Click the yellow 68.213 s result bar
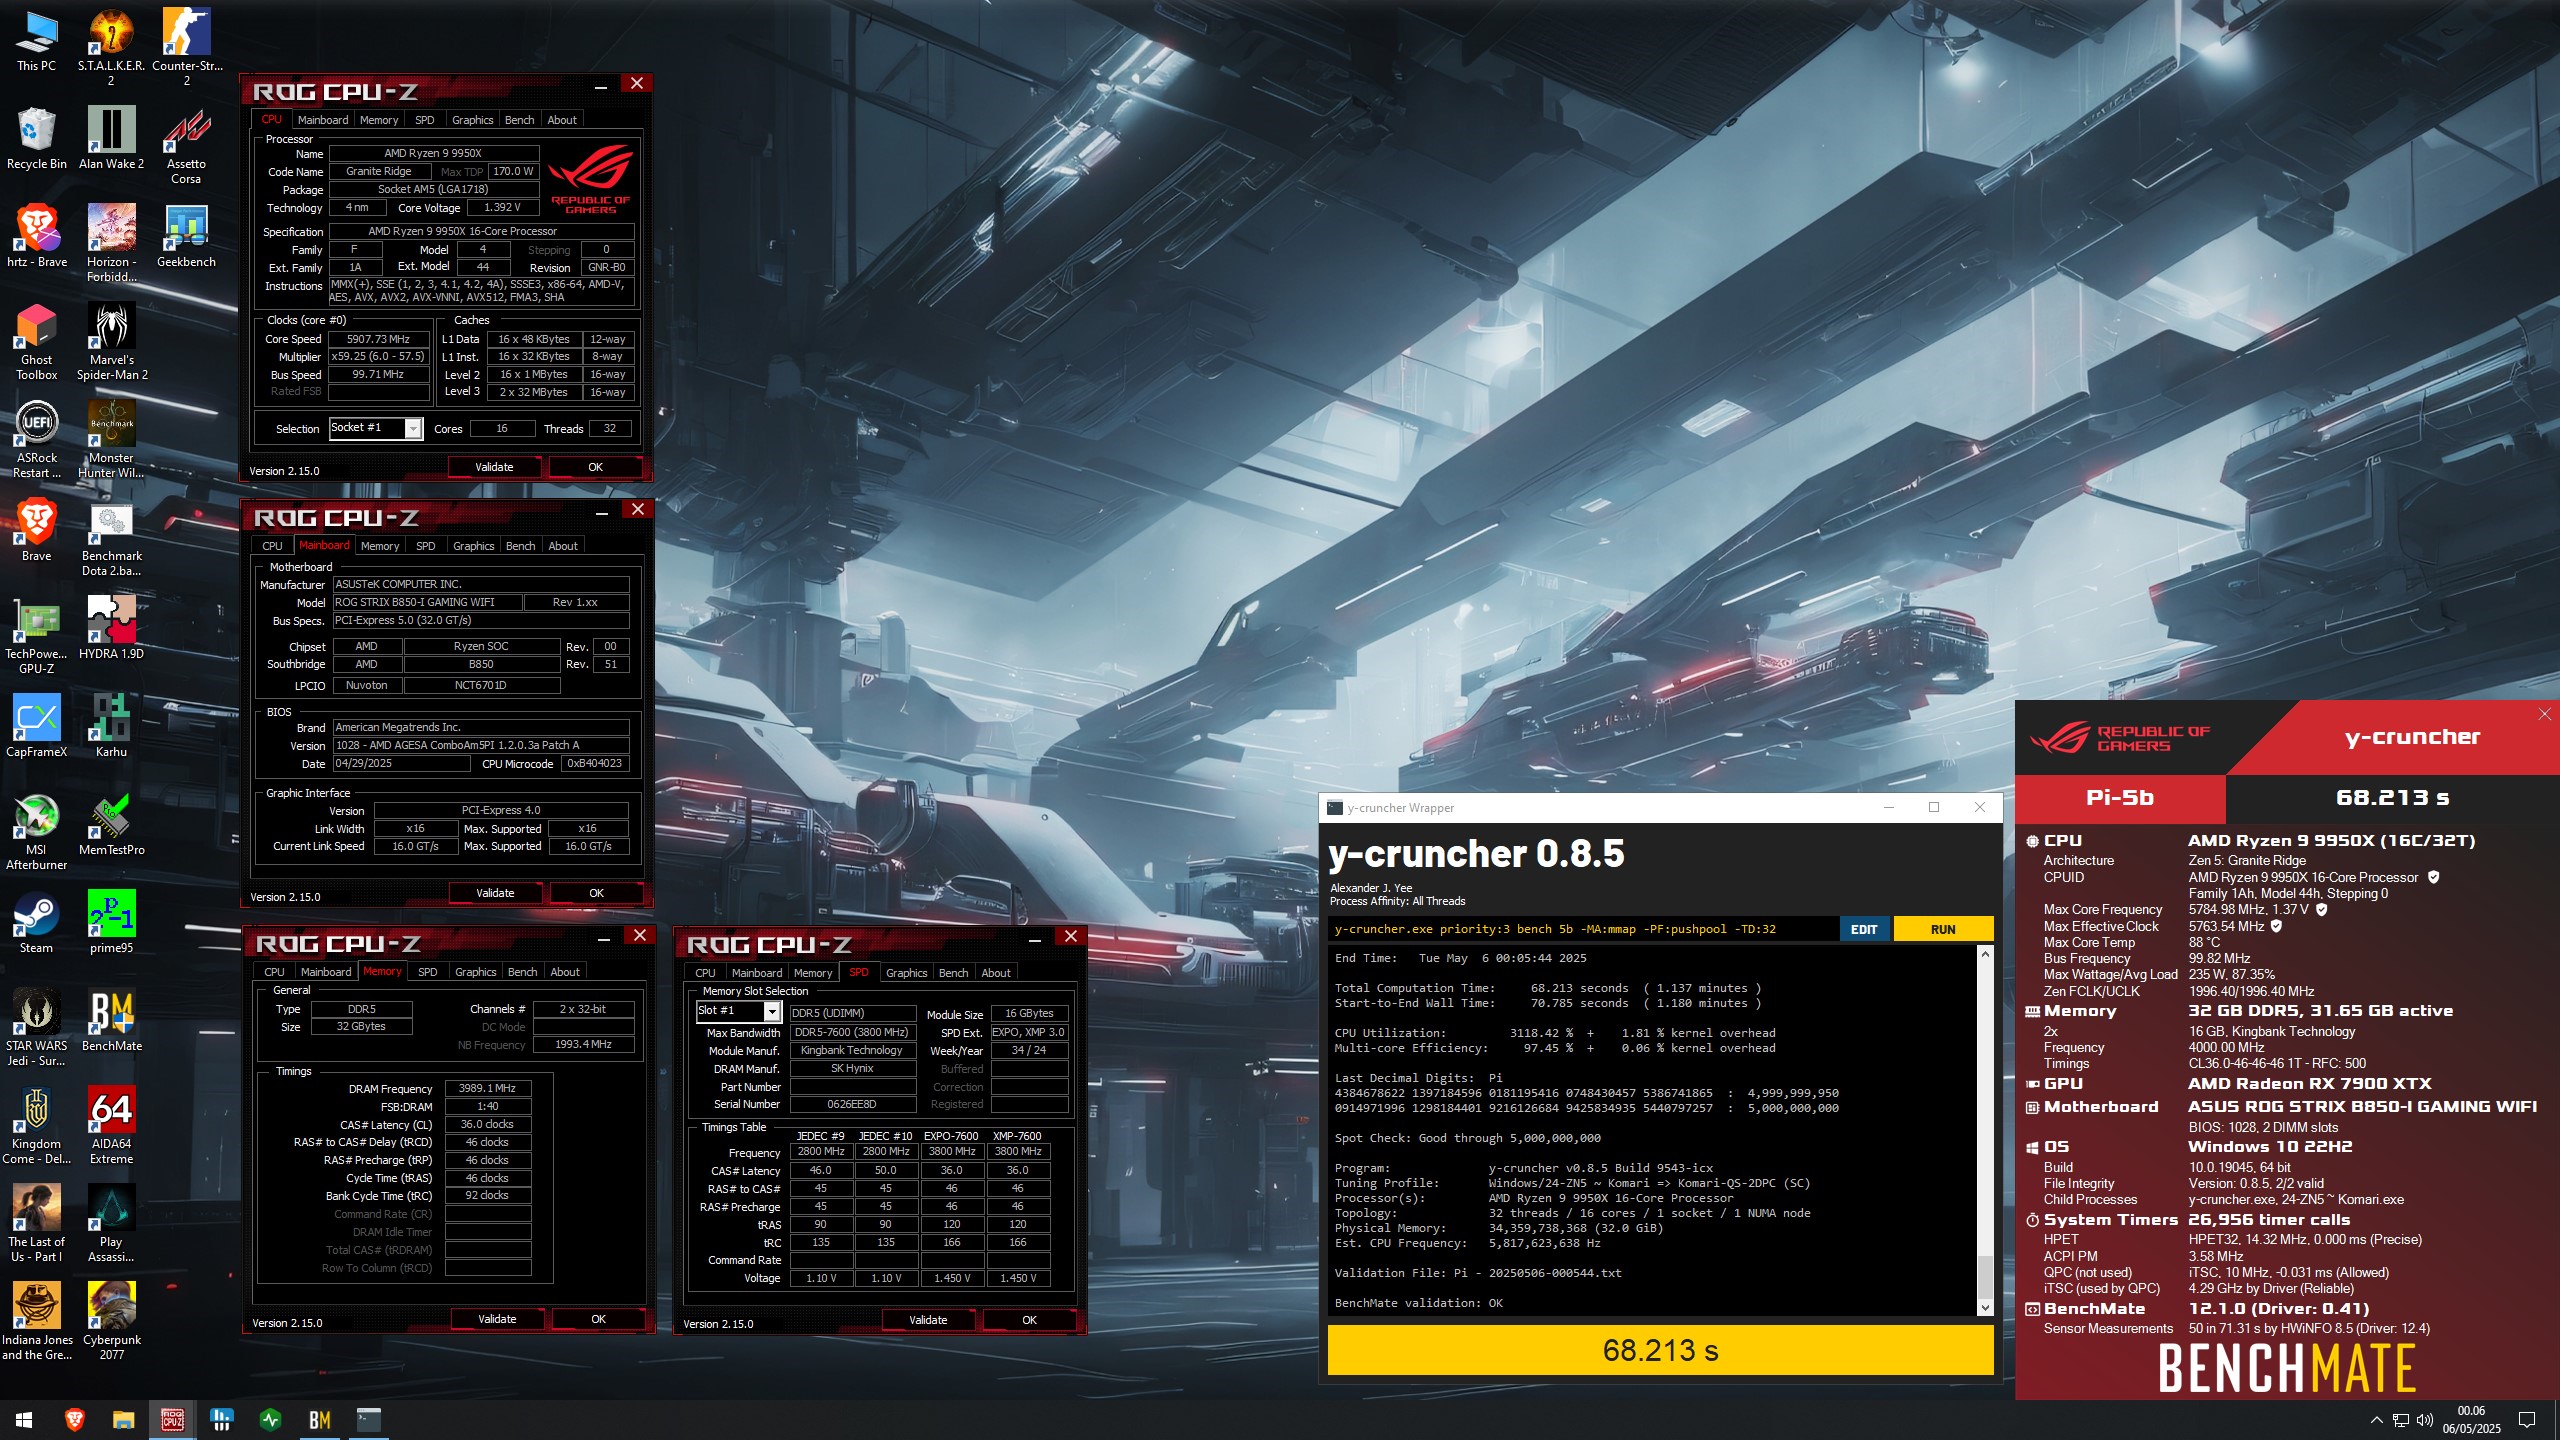 pyautogui.click(x=1660, y=1350)
